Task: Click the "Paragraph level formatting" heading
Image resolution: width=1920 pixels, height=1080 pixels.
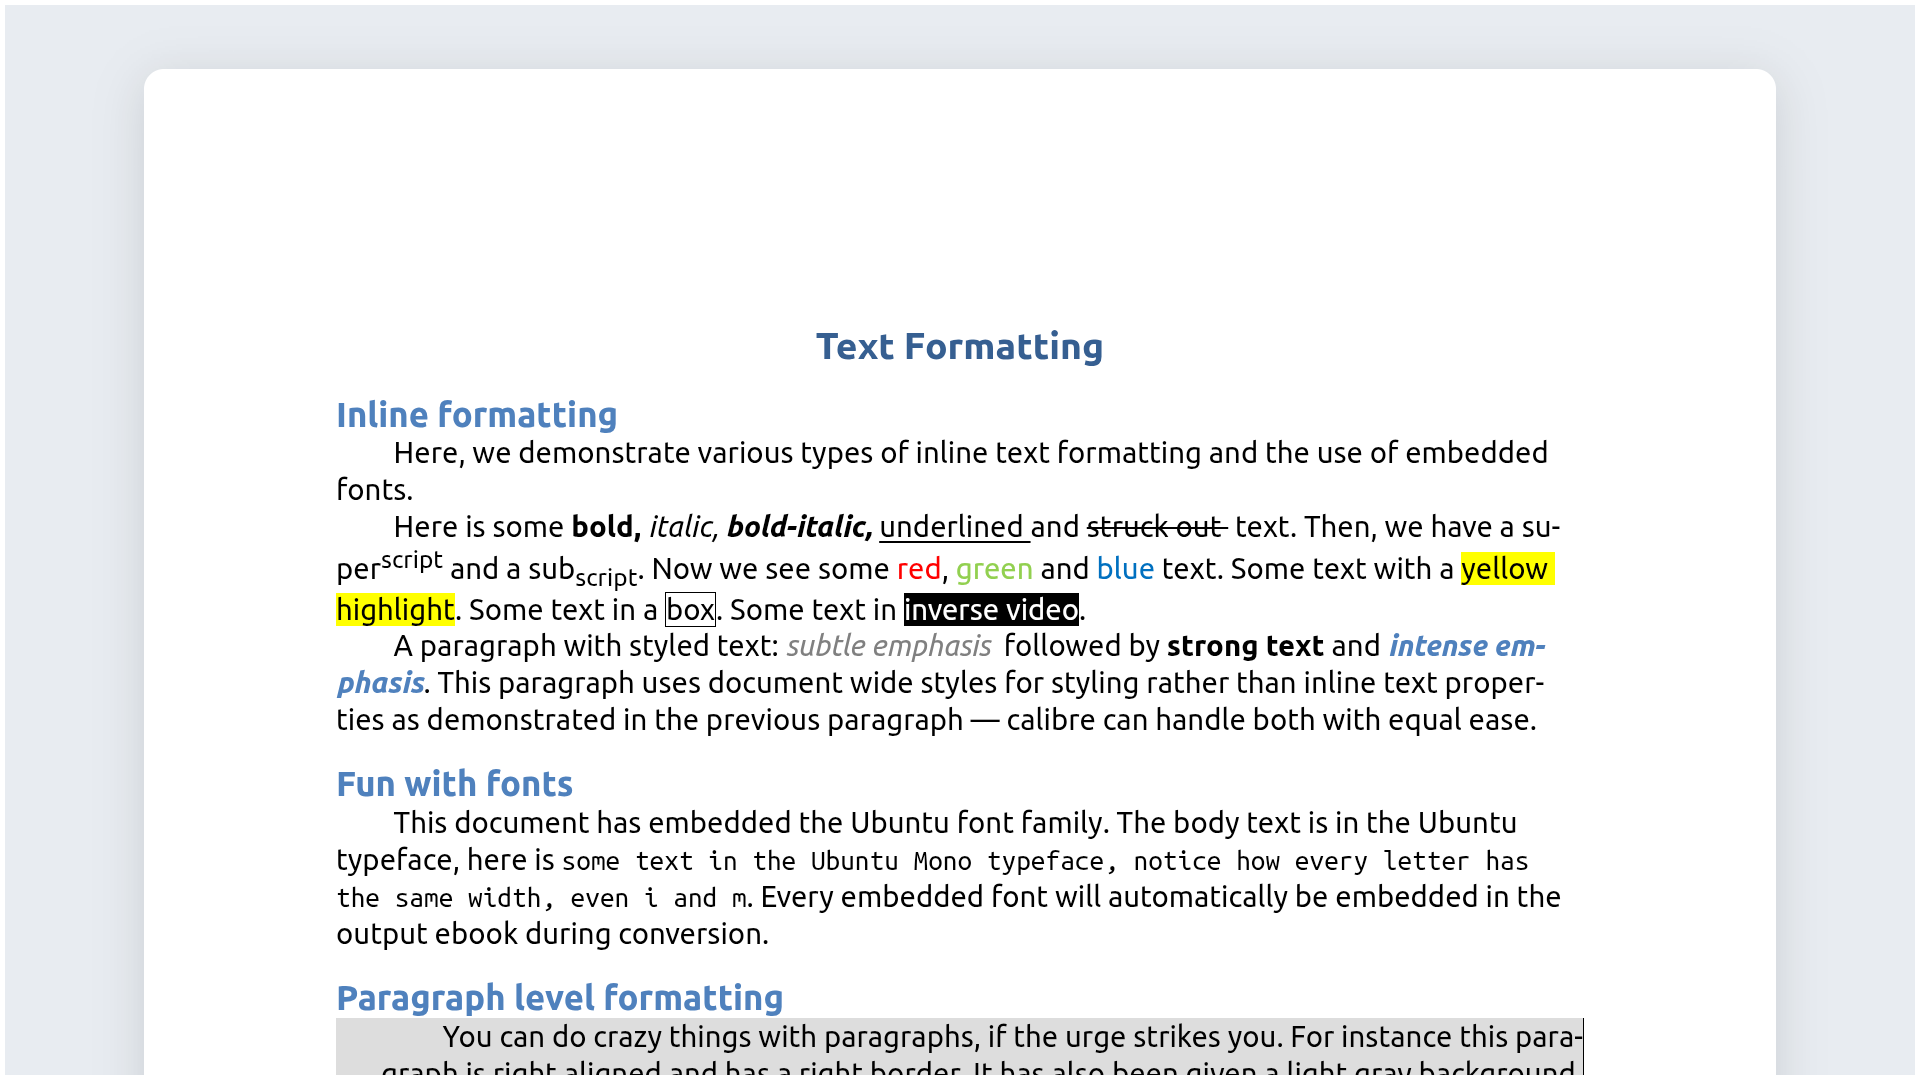Action: click(x=559, y=997)
